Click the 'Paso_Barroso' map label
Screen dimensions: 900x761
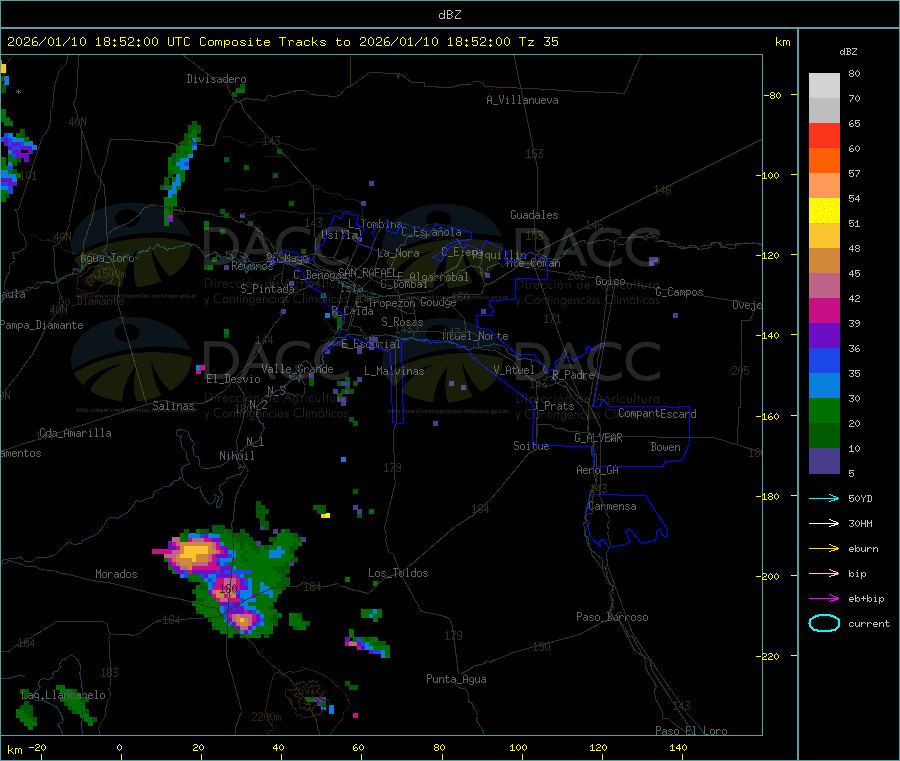tap(612, 617)
